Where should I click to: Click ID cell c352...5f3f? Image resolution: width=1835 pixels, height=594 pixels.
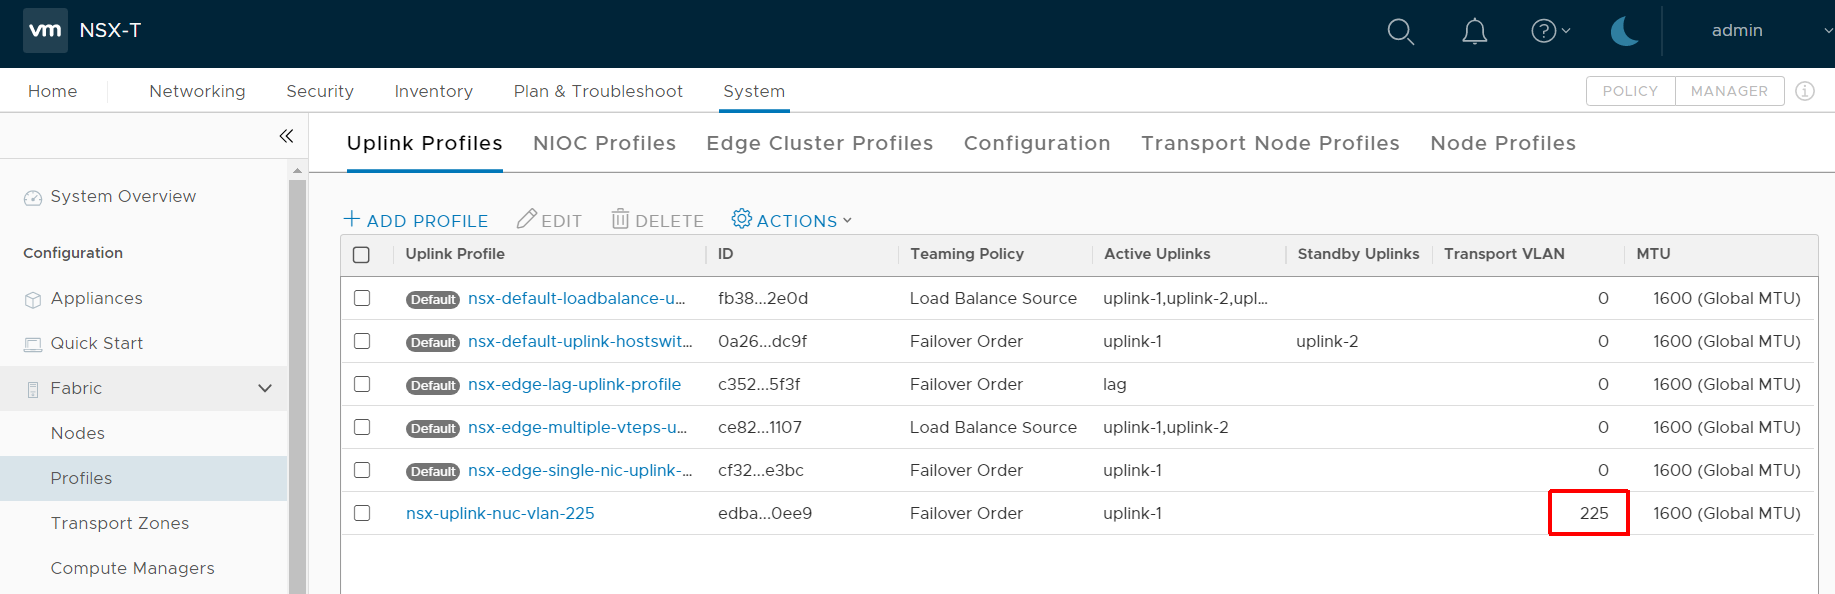pos(759,384)
